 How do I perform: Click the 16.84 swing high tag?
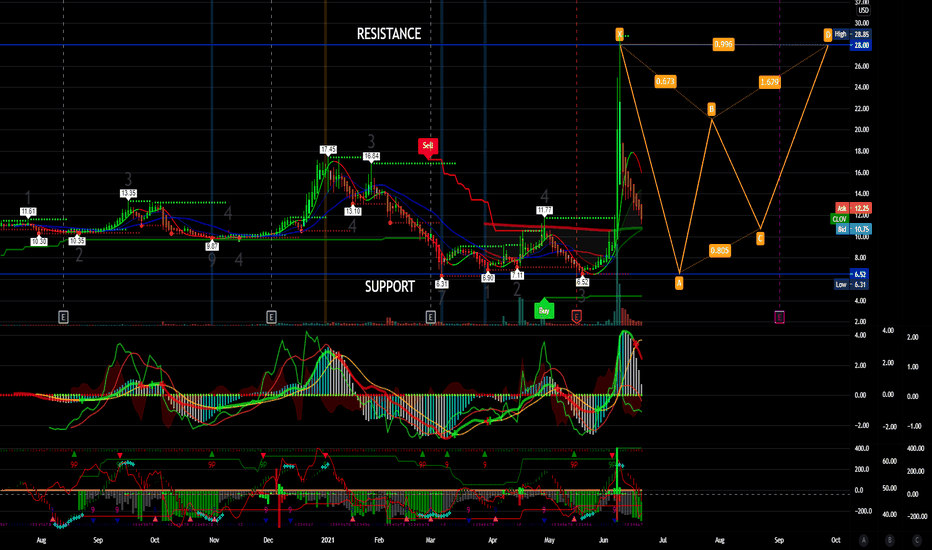pos(371,156)
